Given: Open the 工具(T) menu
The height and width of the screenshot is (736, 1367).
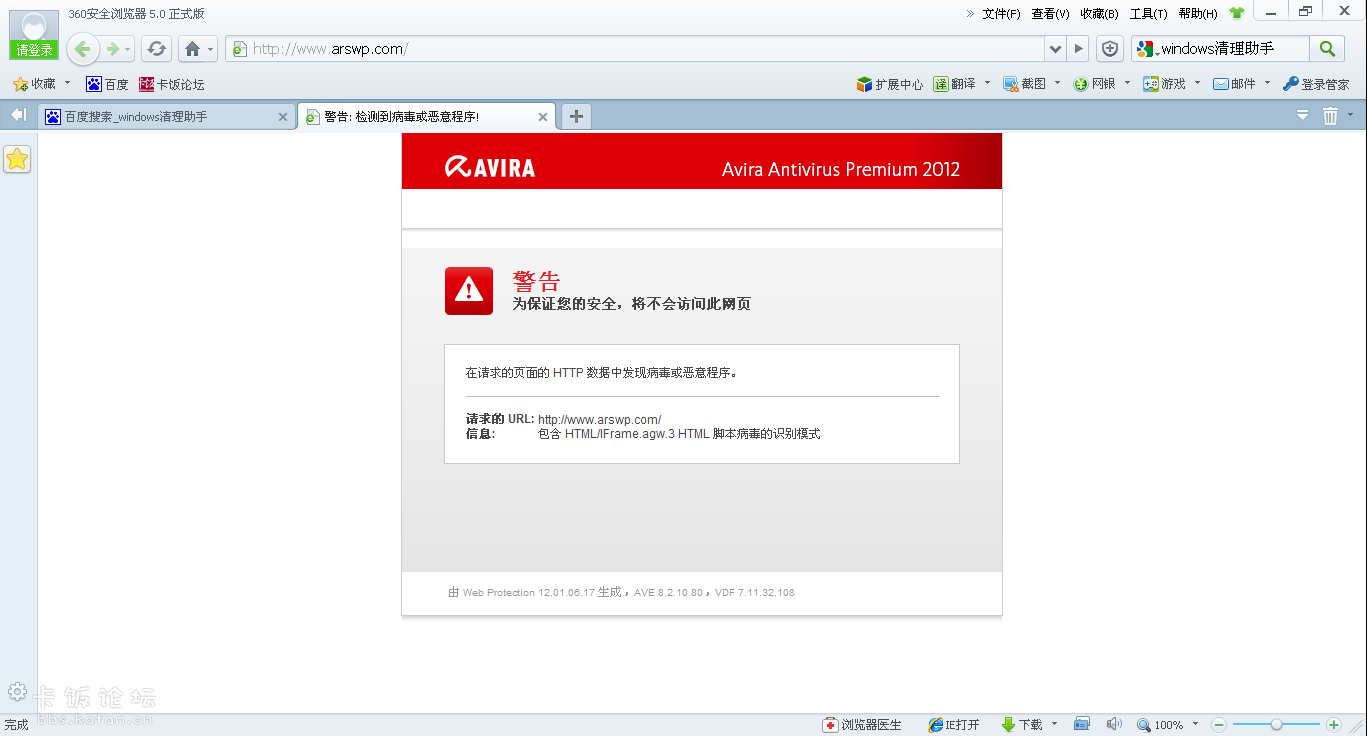Looking at the screenshot, I should (1148, 14).
